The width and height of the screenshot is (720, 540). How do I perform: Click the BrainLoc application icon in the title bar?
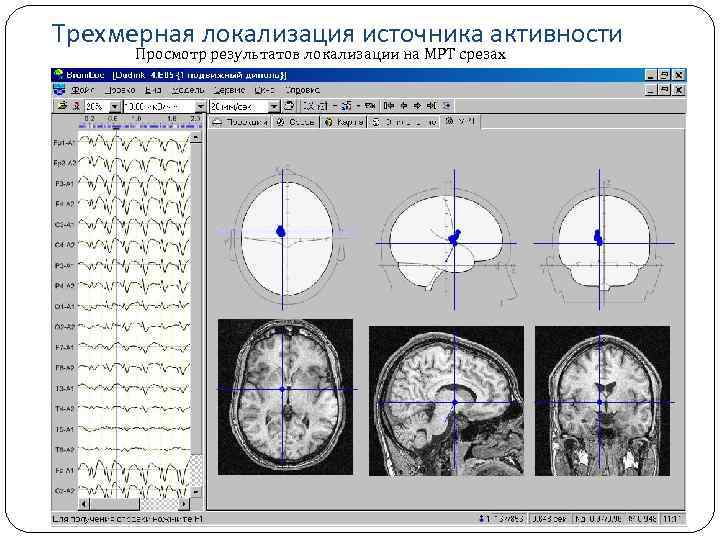click(58, 74)
